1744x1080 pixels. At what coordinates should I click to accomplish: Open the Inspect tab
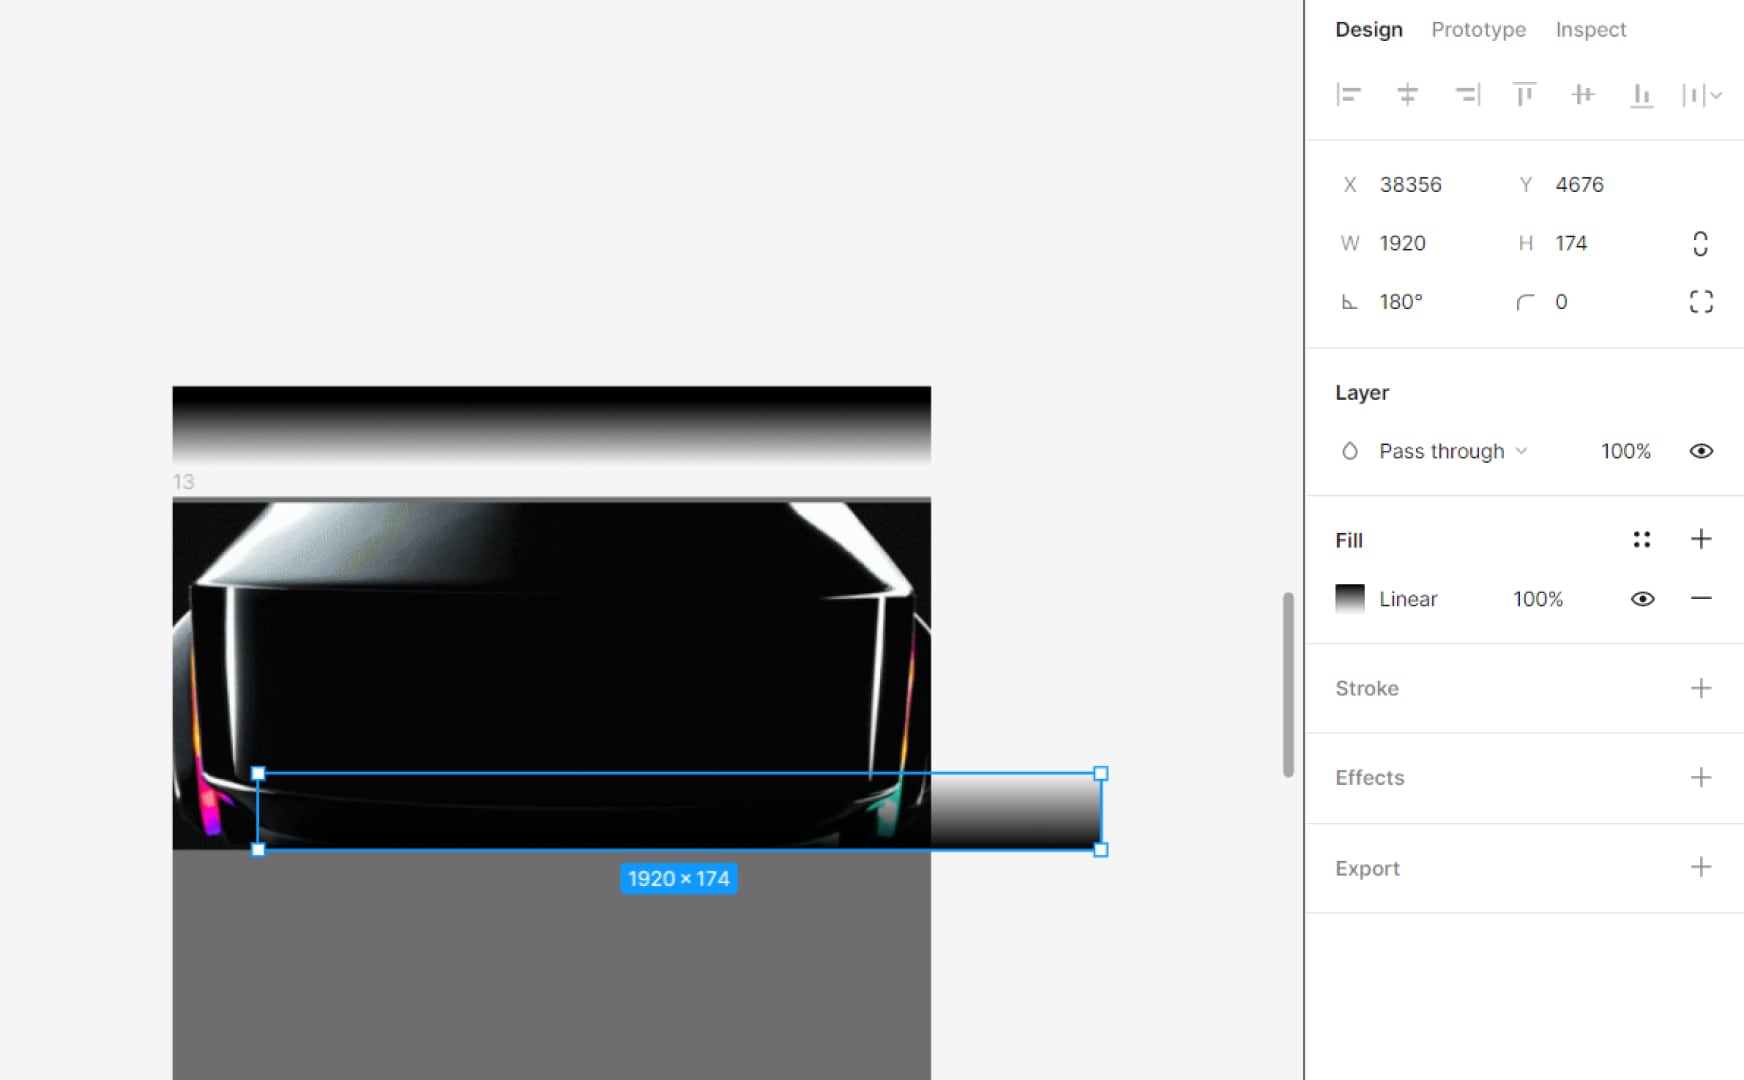[1590, 30]
